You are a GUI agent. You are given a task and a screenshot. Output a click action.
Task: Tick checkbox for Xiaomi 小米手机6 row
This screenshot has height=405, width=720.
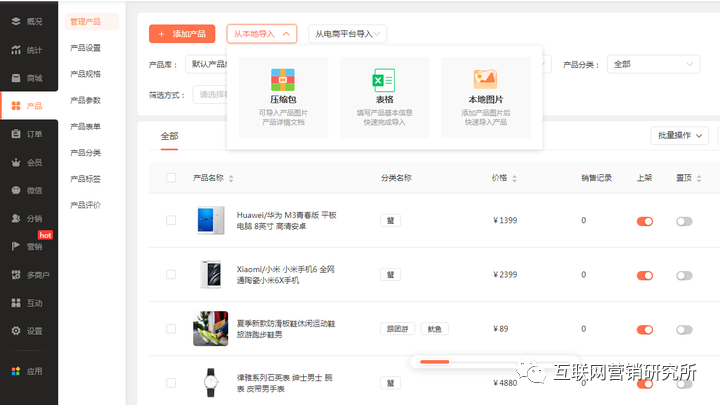pos(171,275)
